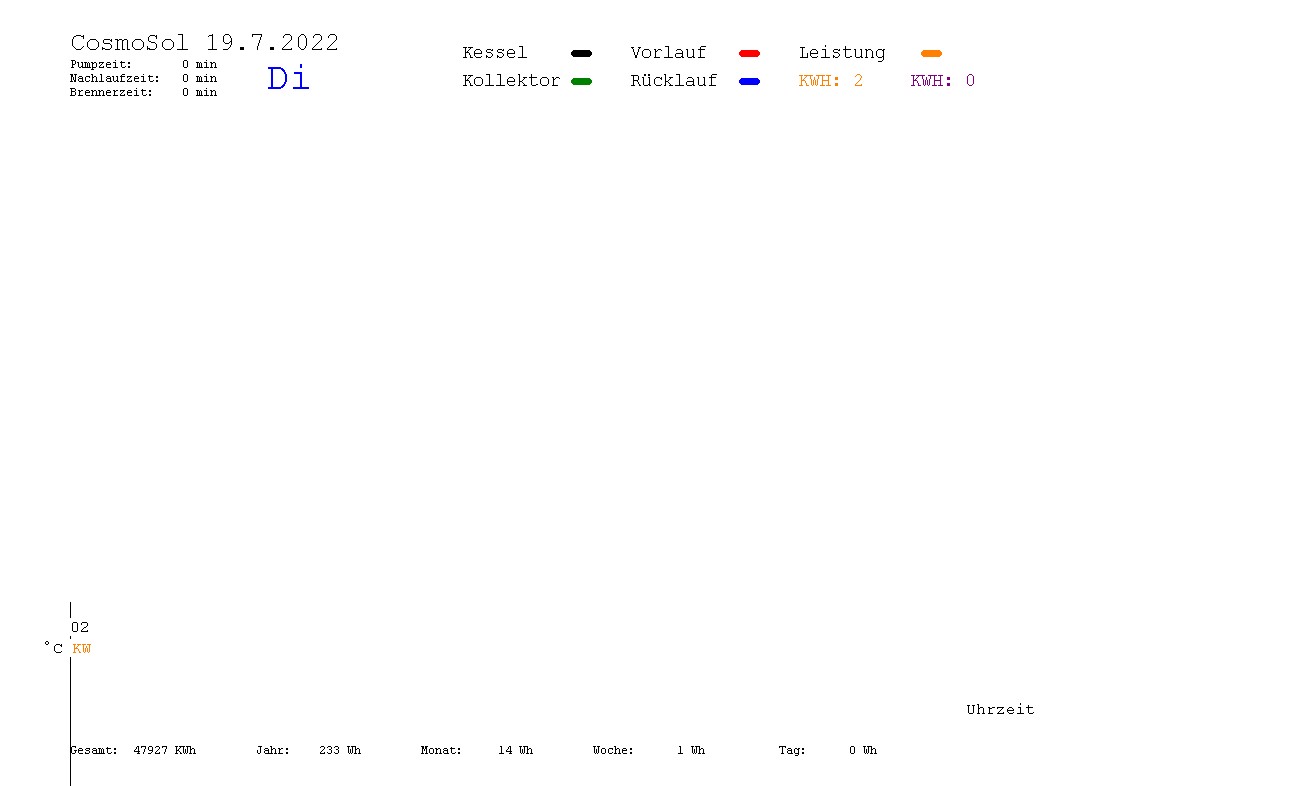Click the purple KWH: 0 value
Screen dimensions: 1314x786
click(942, 81)
